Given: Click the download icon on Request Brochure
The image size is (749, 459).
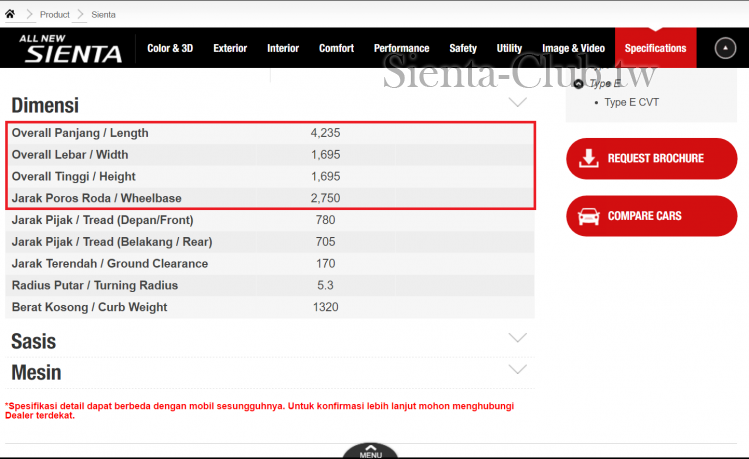Looking at the screenshot, I should tap(589, 158).
